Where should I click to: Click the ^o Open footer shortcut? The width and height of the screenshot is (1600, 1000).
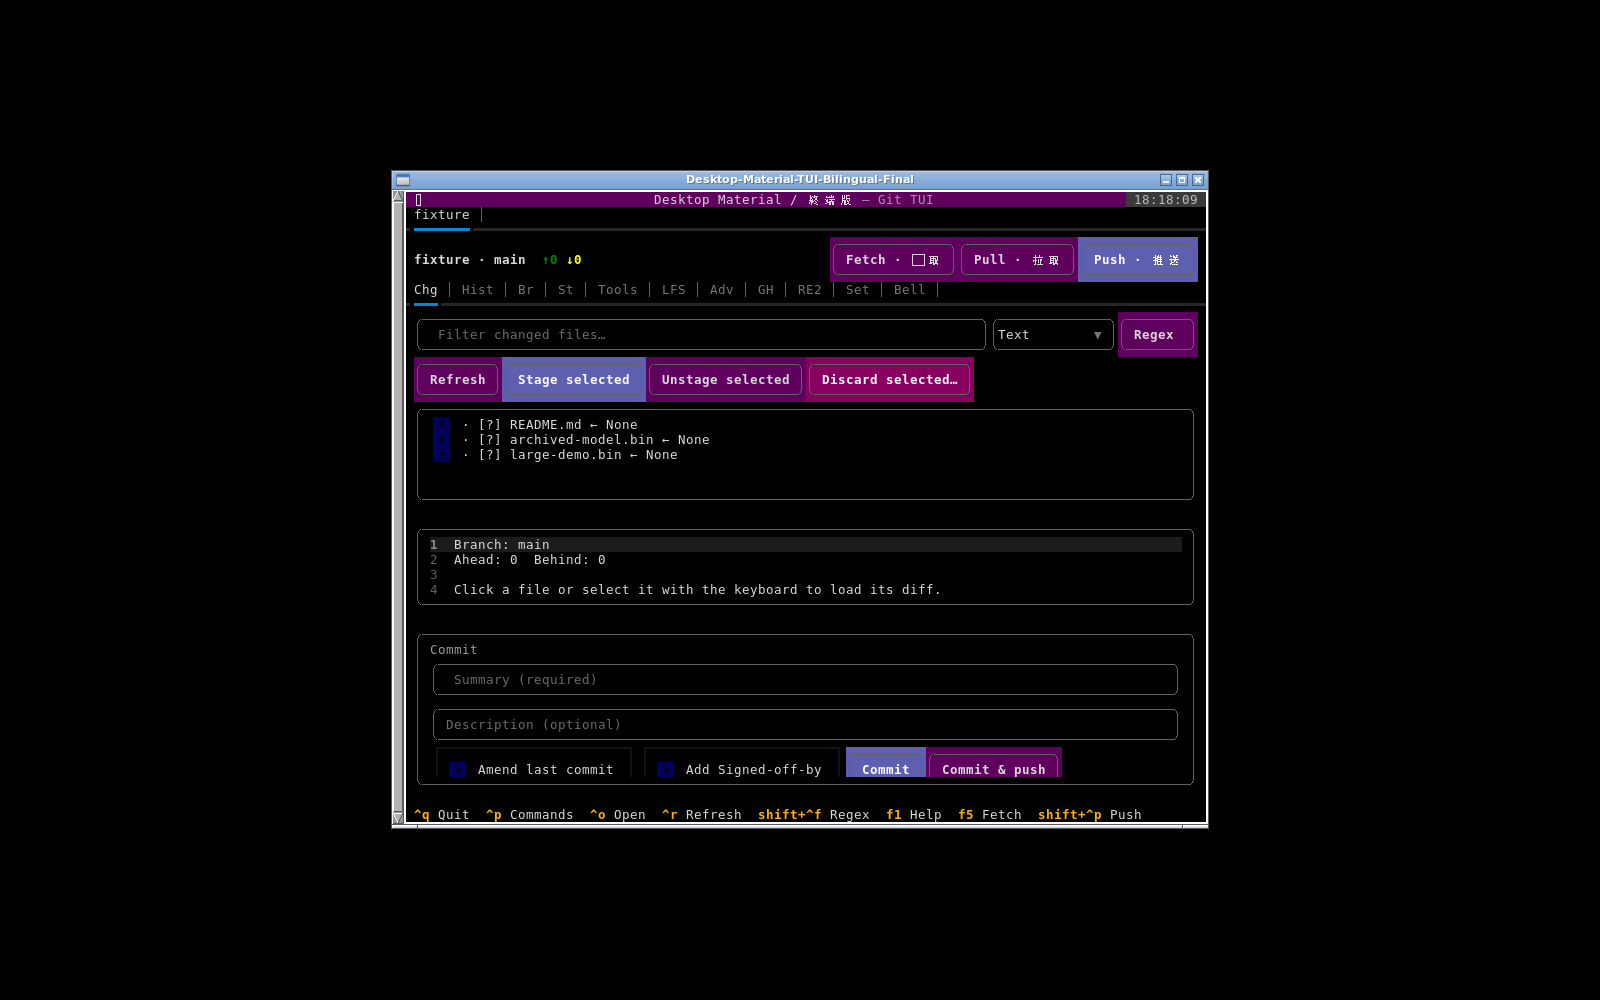coord(618,815)
